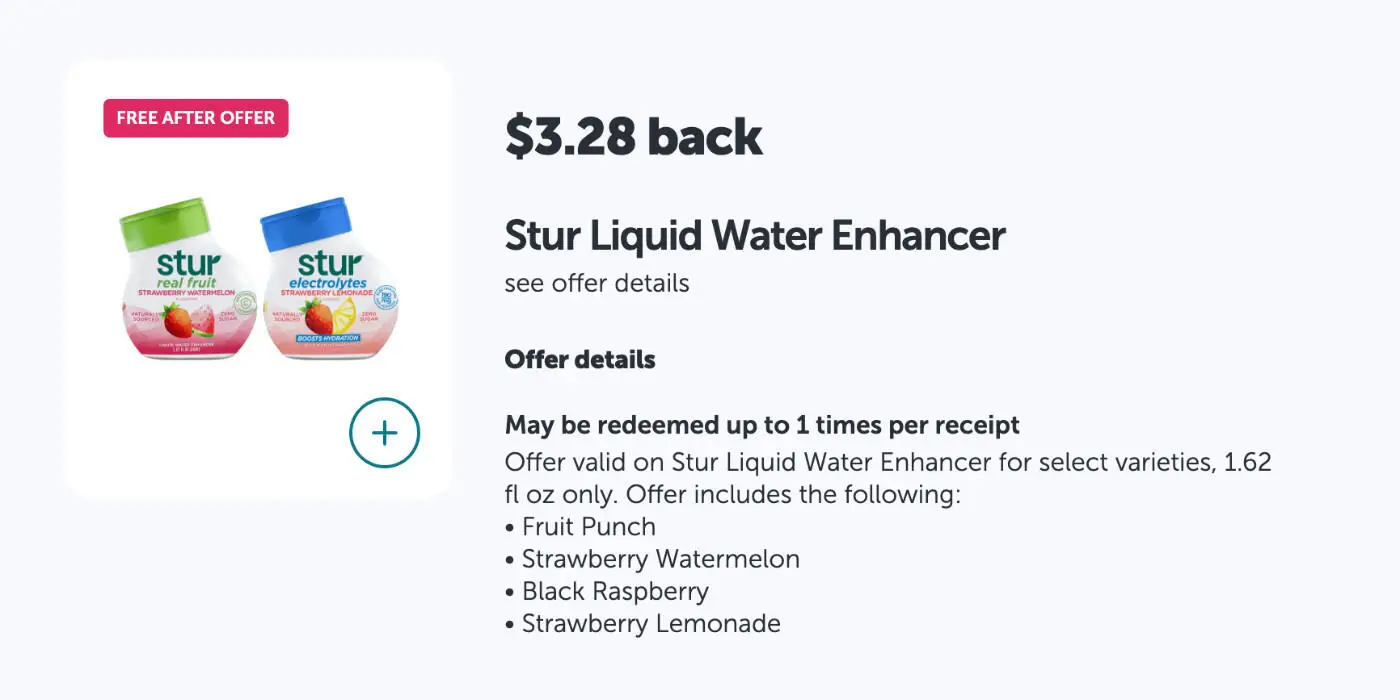Click the green cap of real fruit bottle

(166, 222)
